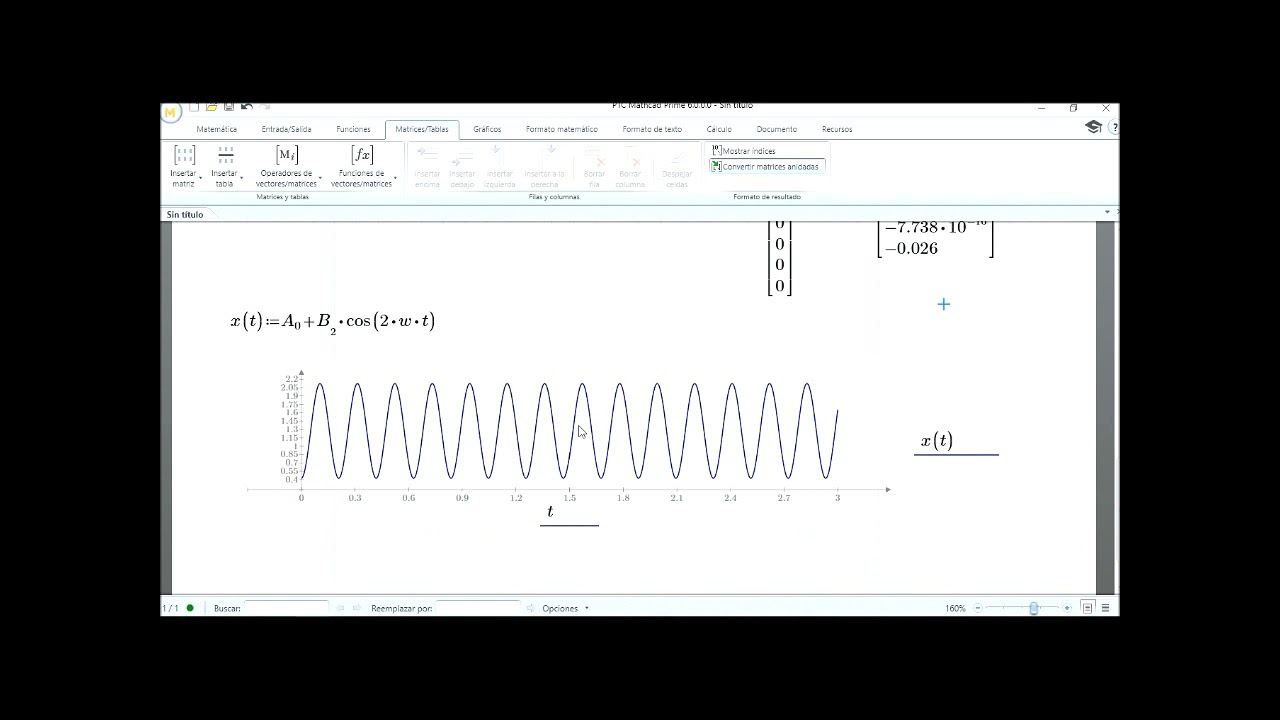Switch to draft view icon in status bar
The height and width of the screenshot is (720, 1280).
pyautogui.click(x=1107, y=608)
